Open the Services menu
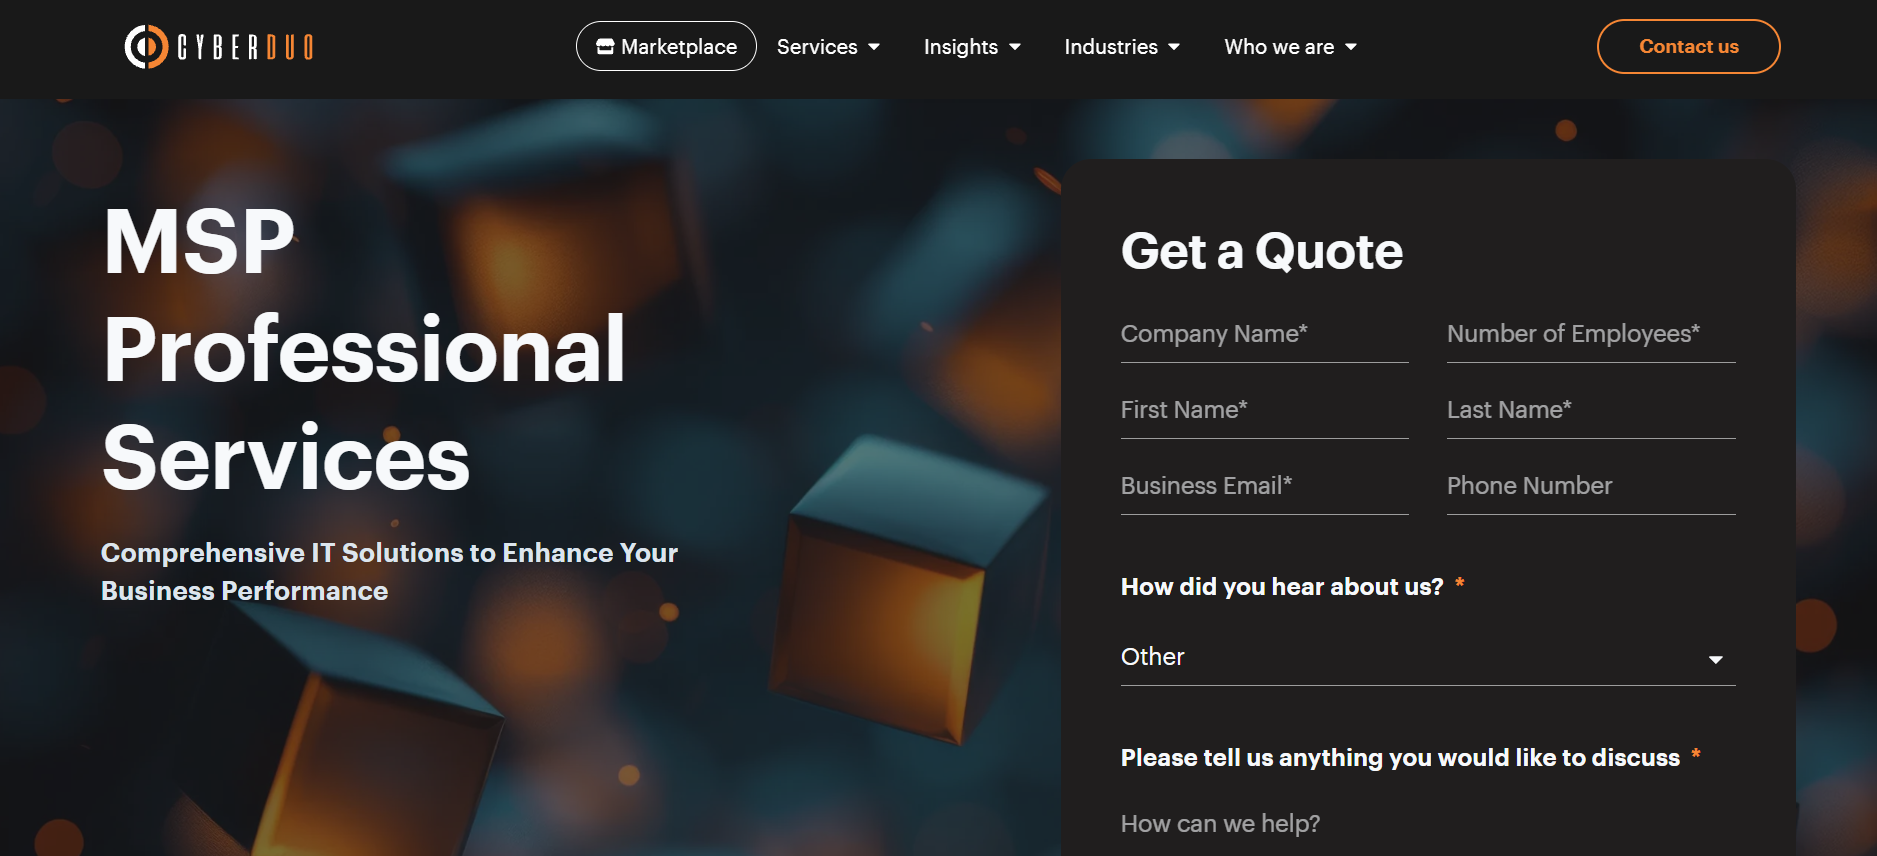Screen dimensions: 1877x856 [x=816, y=47]
